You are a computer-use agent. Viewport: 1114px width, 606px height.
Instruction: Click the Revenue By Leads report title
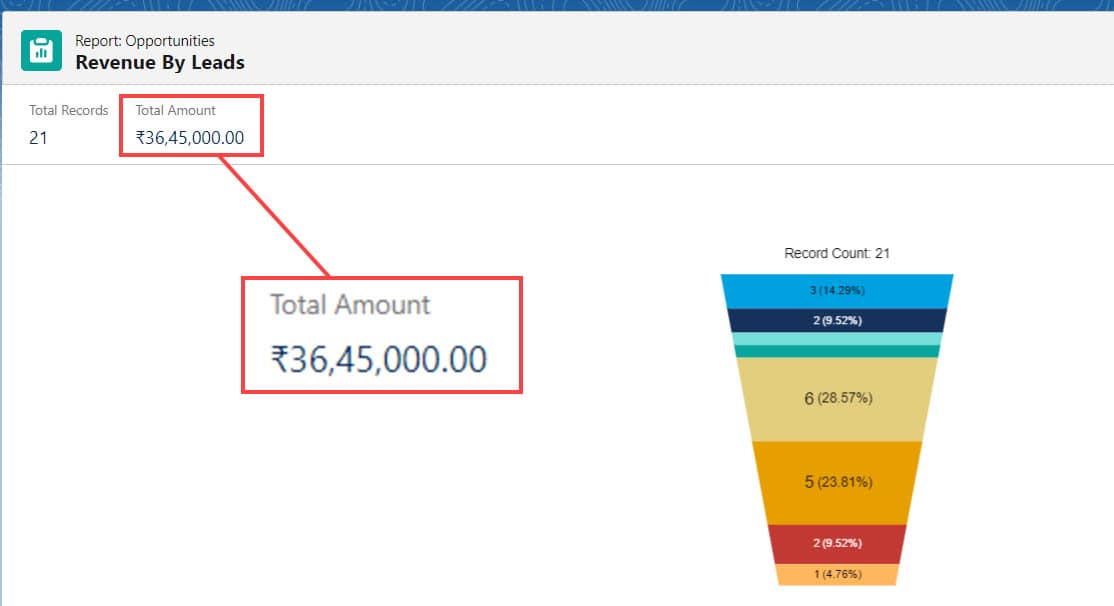[x=160, y=63]
